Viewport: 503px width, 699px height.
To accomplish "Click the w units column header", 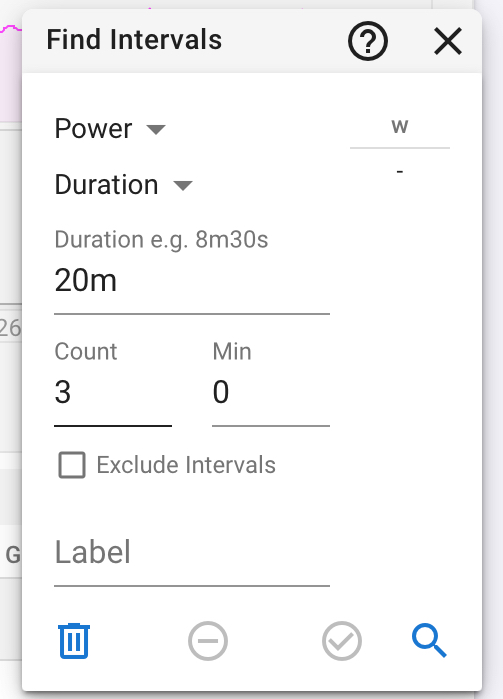I will [x=400, y=127].
